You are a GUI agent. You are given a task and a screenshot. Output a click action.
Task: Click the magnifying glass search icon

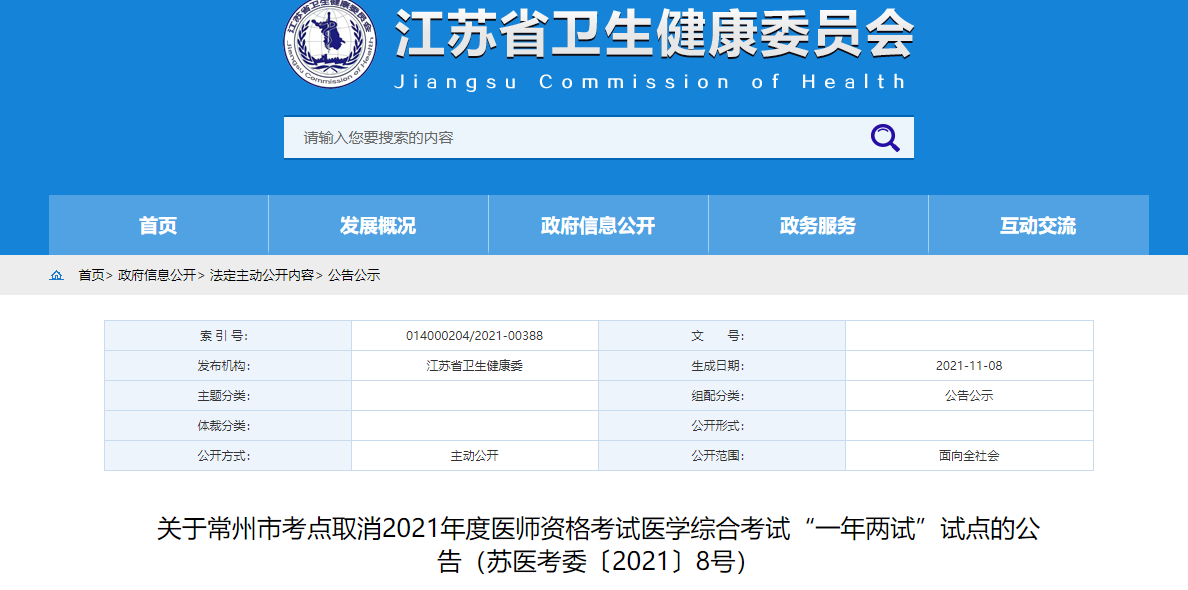(884, 138)
